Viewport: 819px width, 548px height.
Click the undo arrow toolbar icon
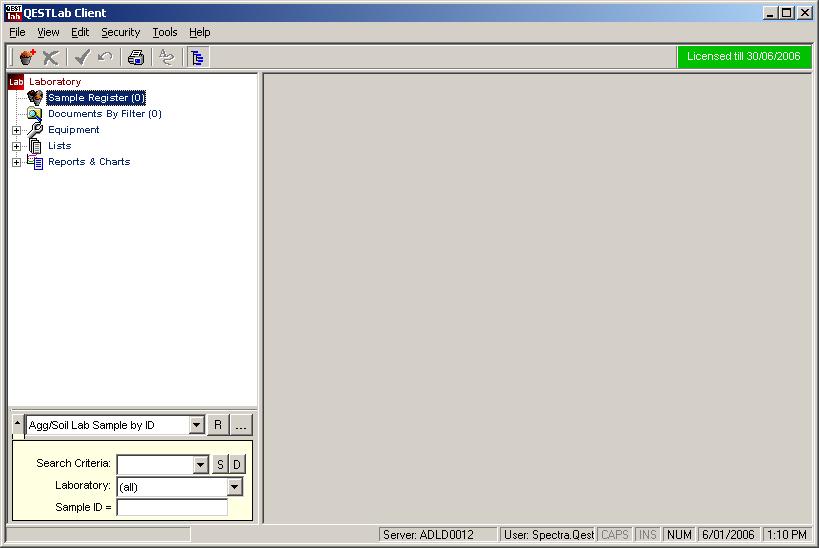[105, 57]
